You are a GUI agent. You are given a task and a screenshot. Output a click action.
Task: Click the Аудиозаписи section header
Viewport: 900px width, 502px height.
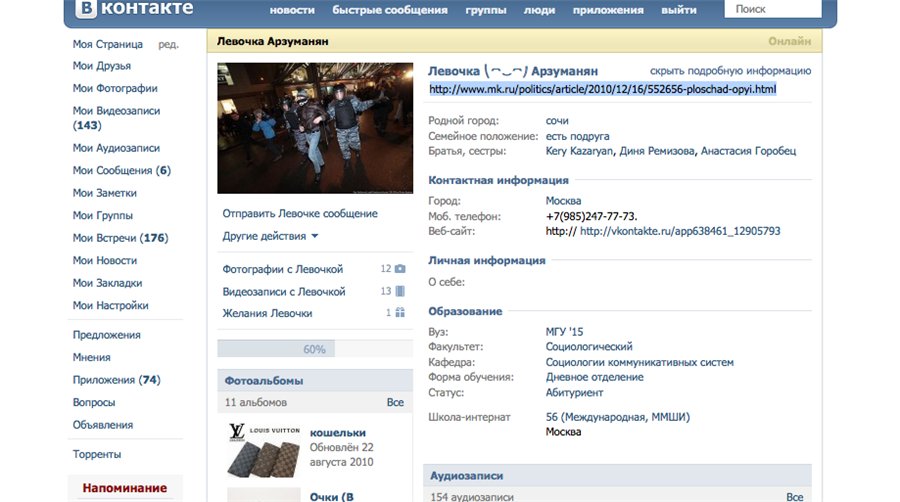(617, 476)
